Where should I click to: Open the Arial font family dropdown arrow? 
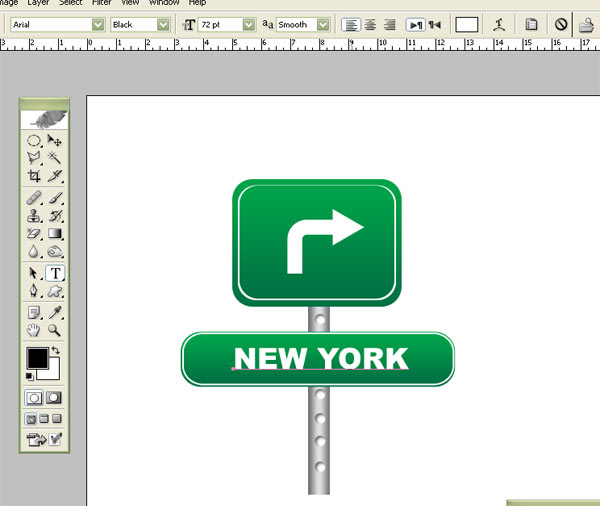coord(98,25)
